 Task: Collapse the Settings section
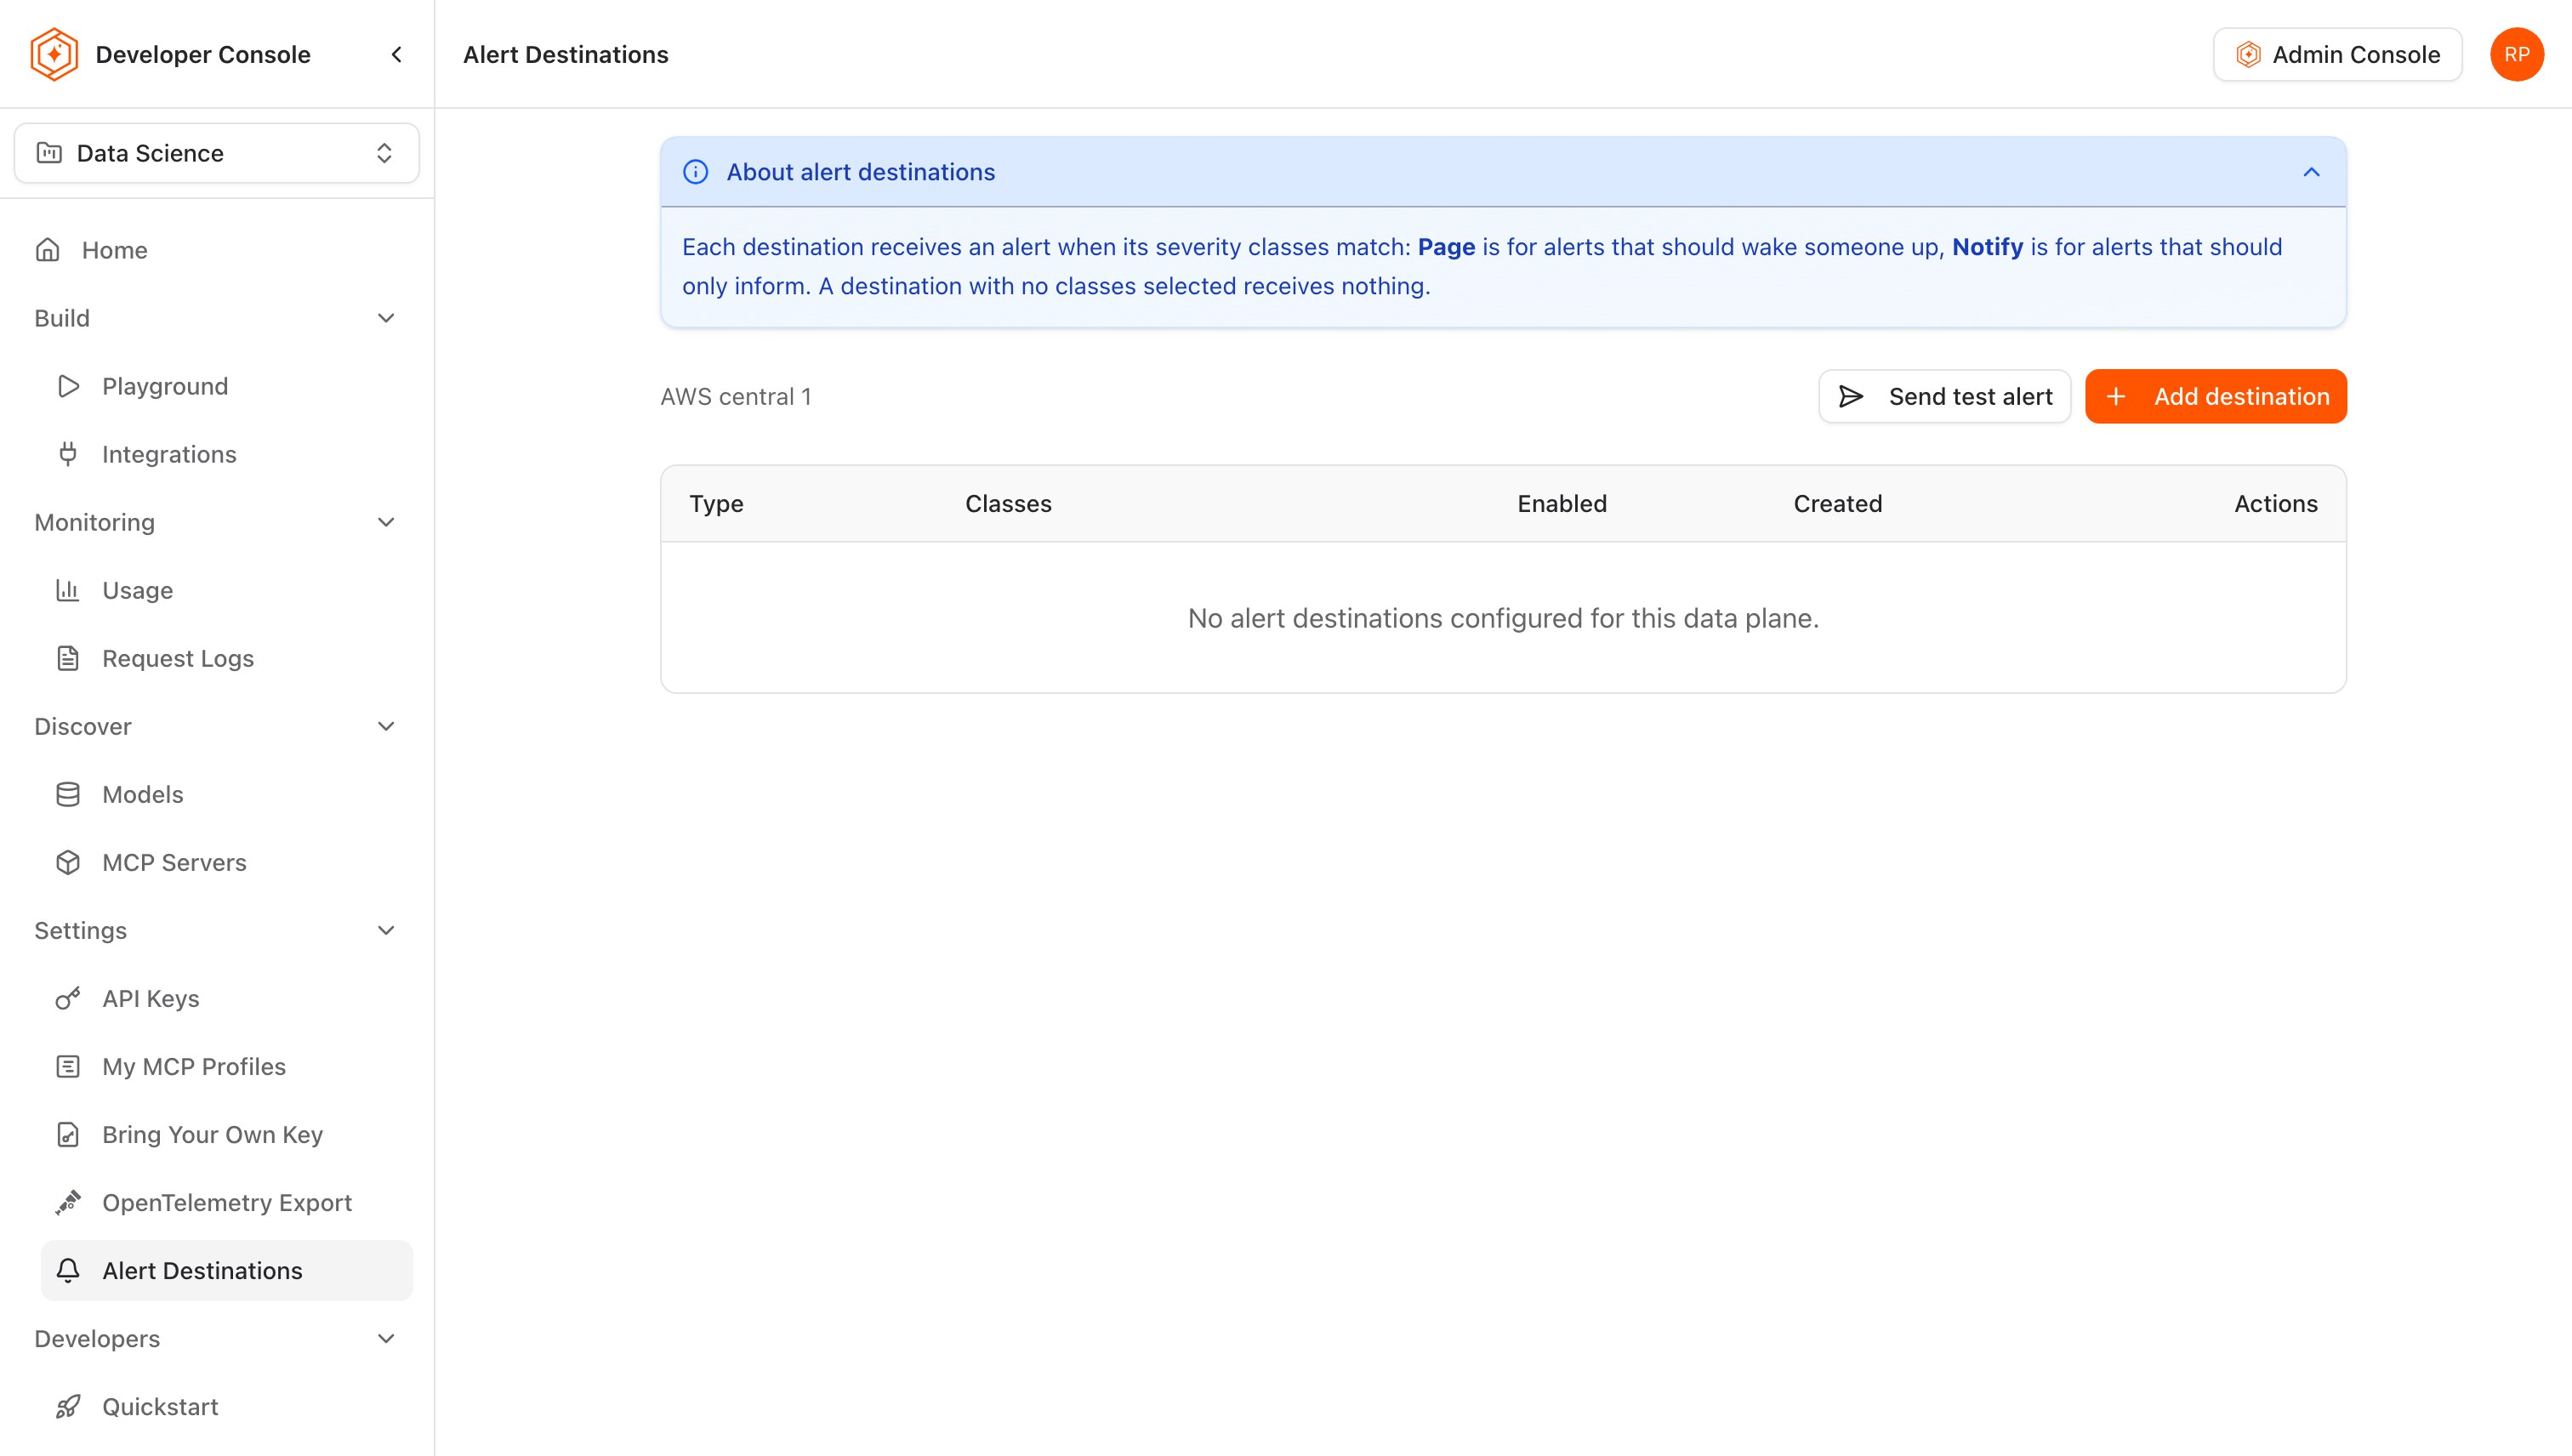tap(386, 930)
